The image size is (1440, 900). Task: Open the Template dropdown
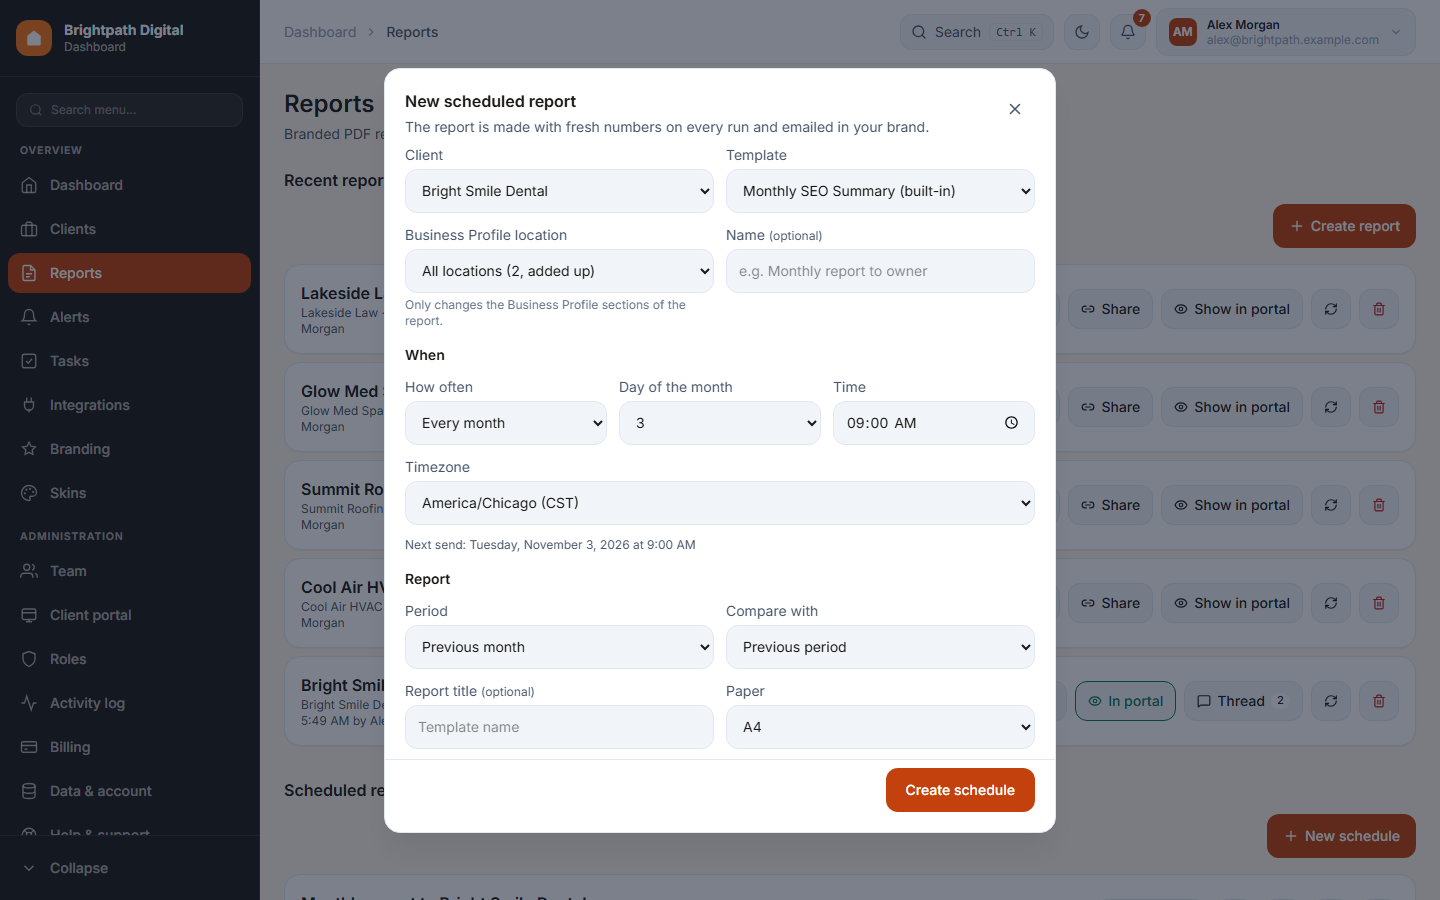point(880,191)
